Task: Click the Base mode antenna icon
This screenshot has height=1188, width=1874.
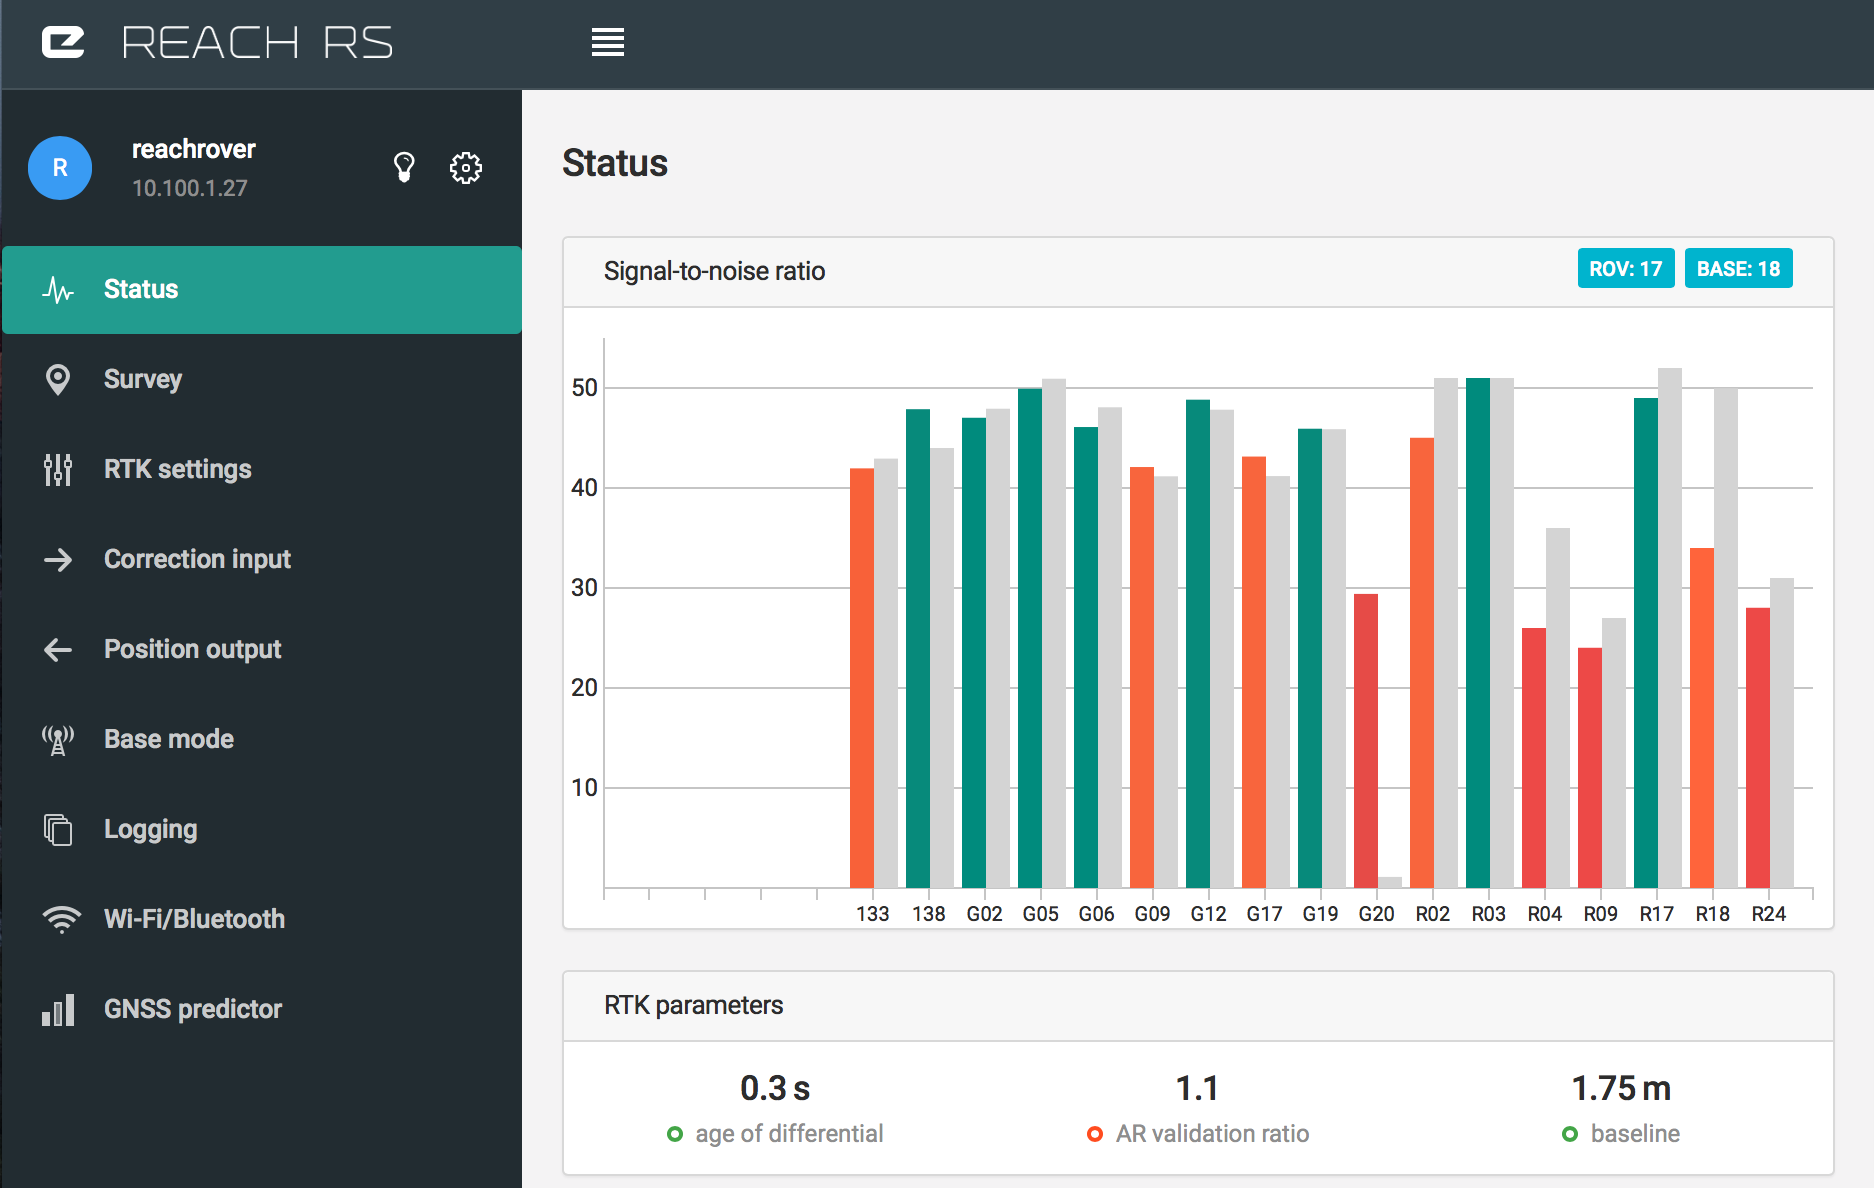Action: coord(58,739)
